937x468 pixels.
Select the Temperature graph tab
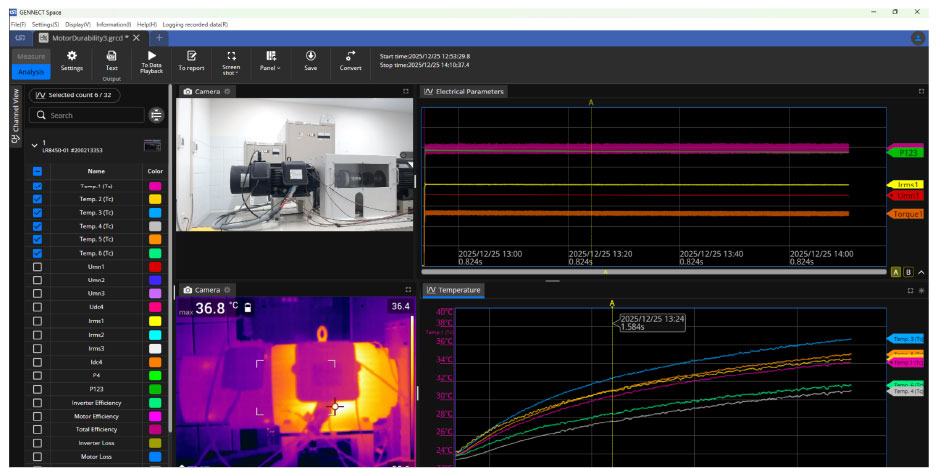click(x=453, y=290)
